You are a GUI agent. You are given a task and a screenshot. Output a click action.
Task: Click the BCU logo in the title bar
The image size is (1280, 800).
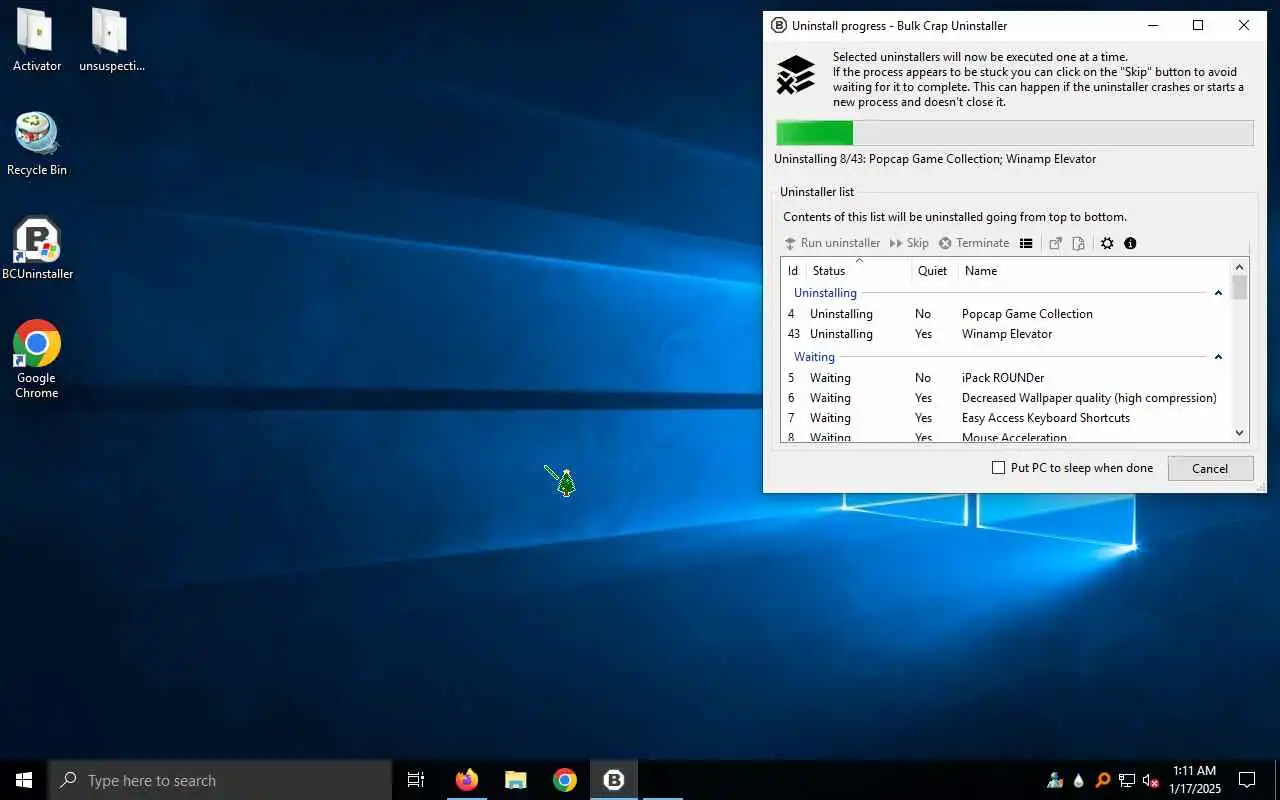click(x=779, y=26)
